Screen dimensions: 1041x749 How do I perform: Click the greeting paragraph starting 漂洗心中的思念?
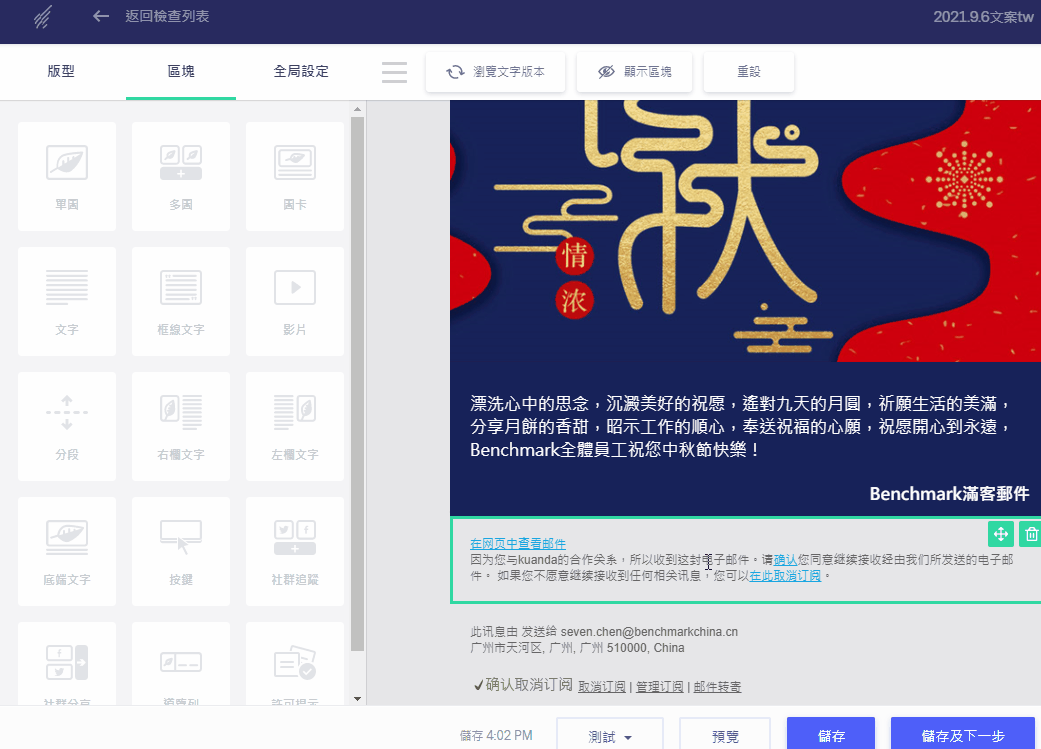[740, 426]
